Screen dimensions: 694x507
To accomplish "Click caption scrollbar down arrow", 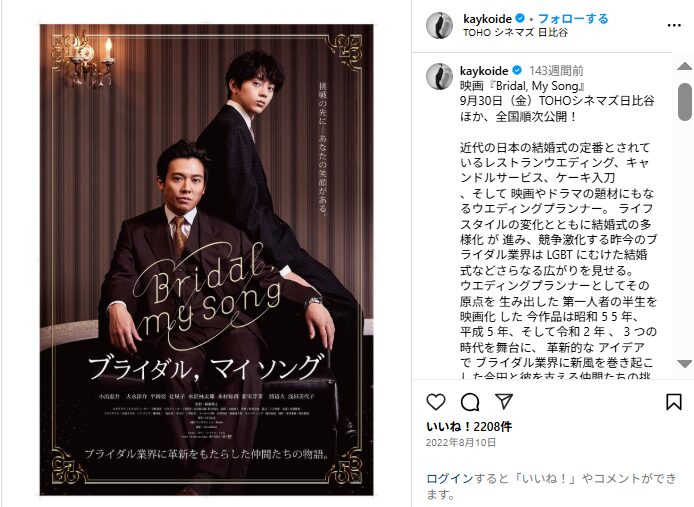I will pos(684,364).
